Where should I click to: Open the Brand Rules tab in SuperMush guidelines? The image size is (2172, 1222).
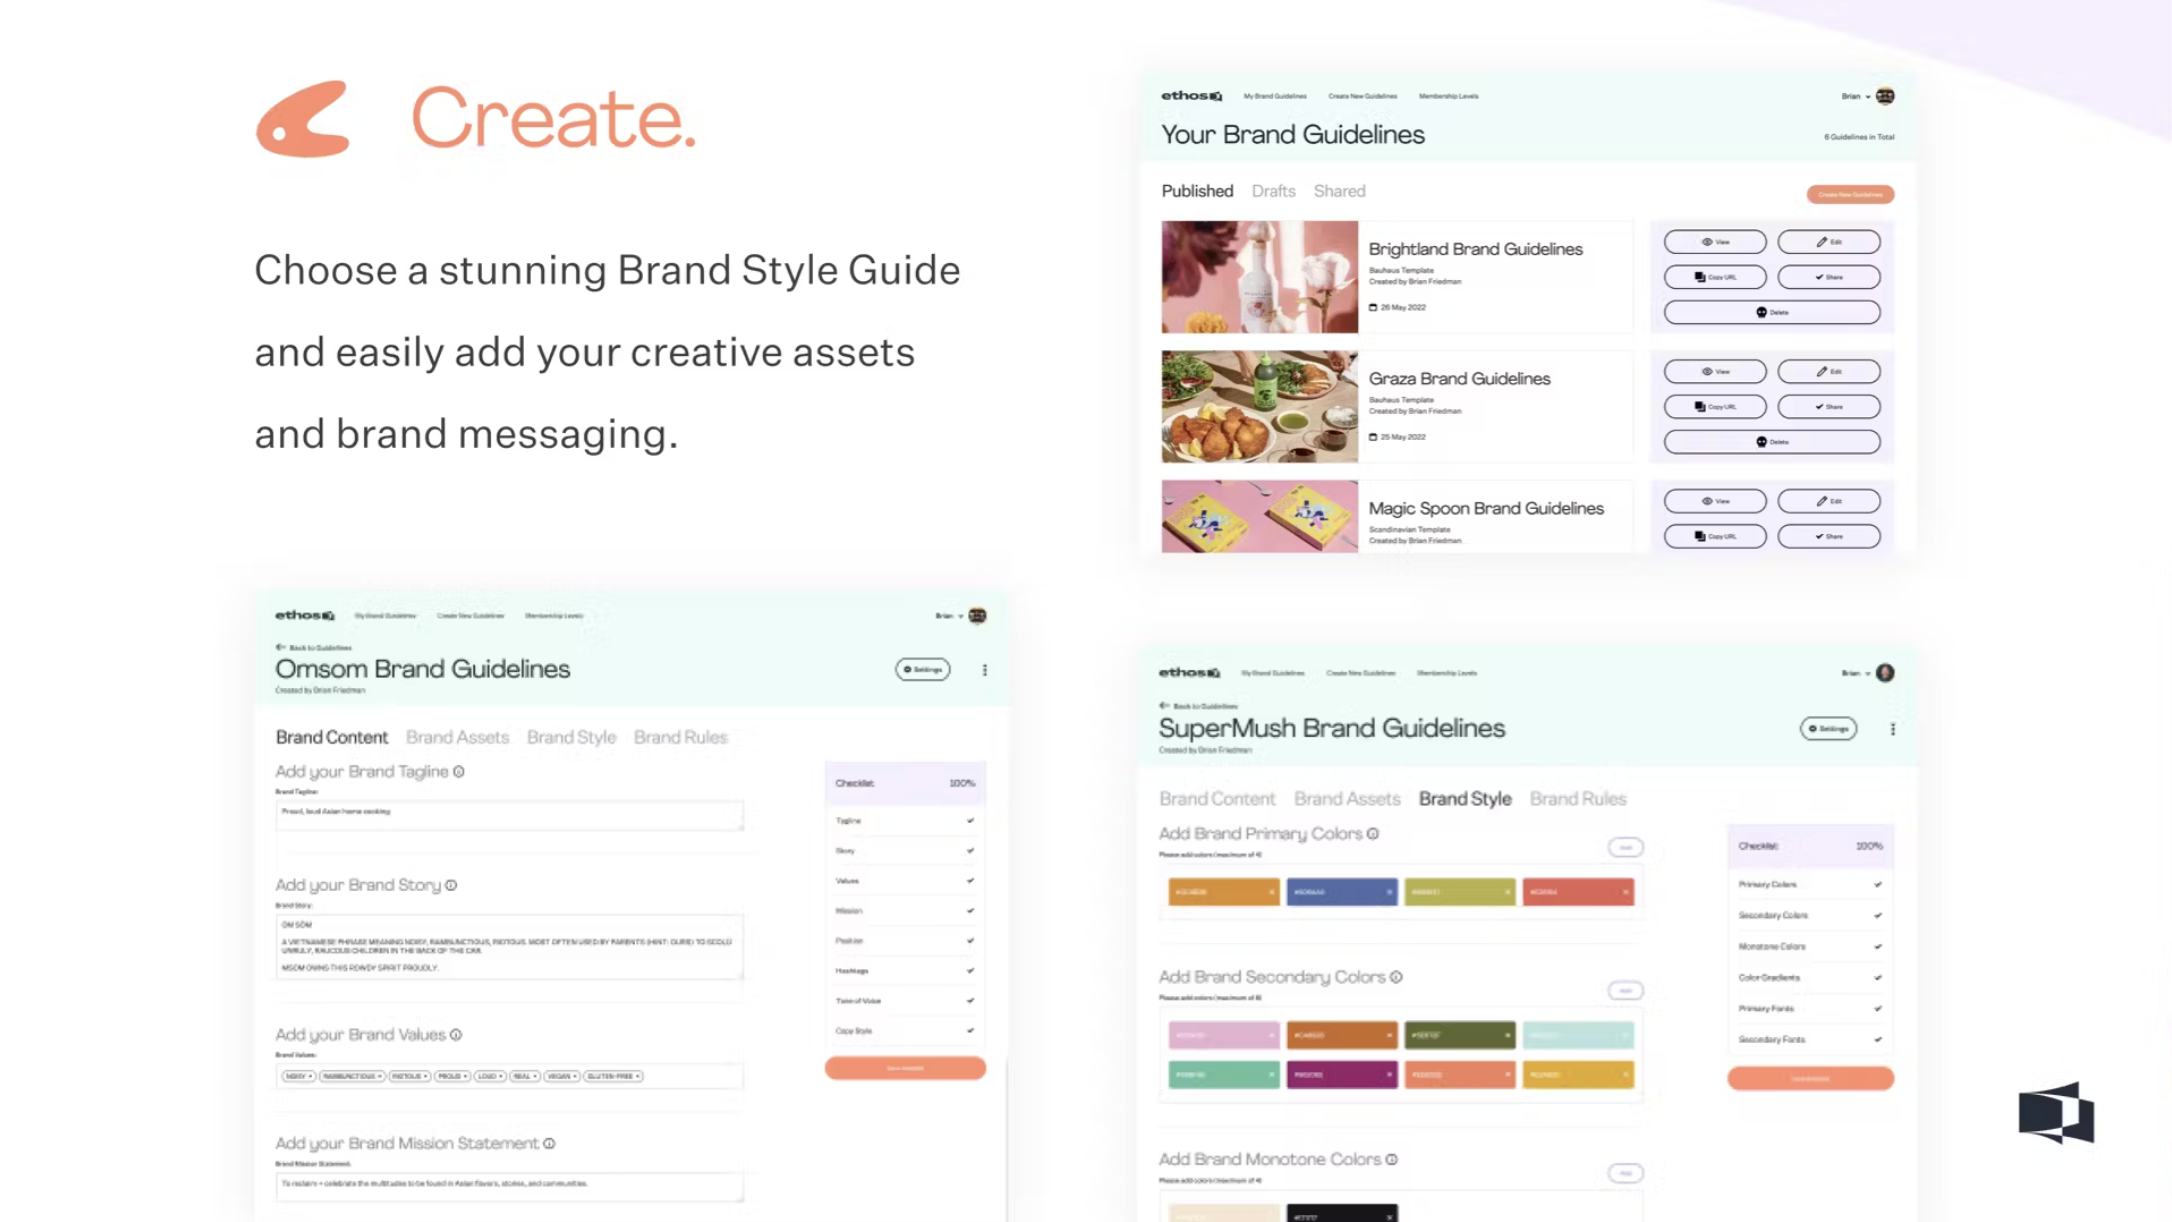point(1578,798)
